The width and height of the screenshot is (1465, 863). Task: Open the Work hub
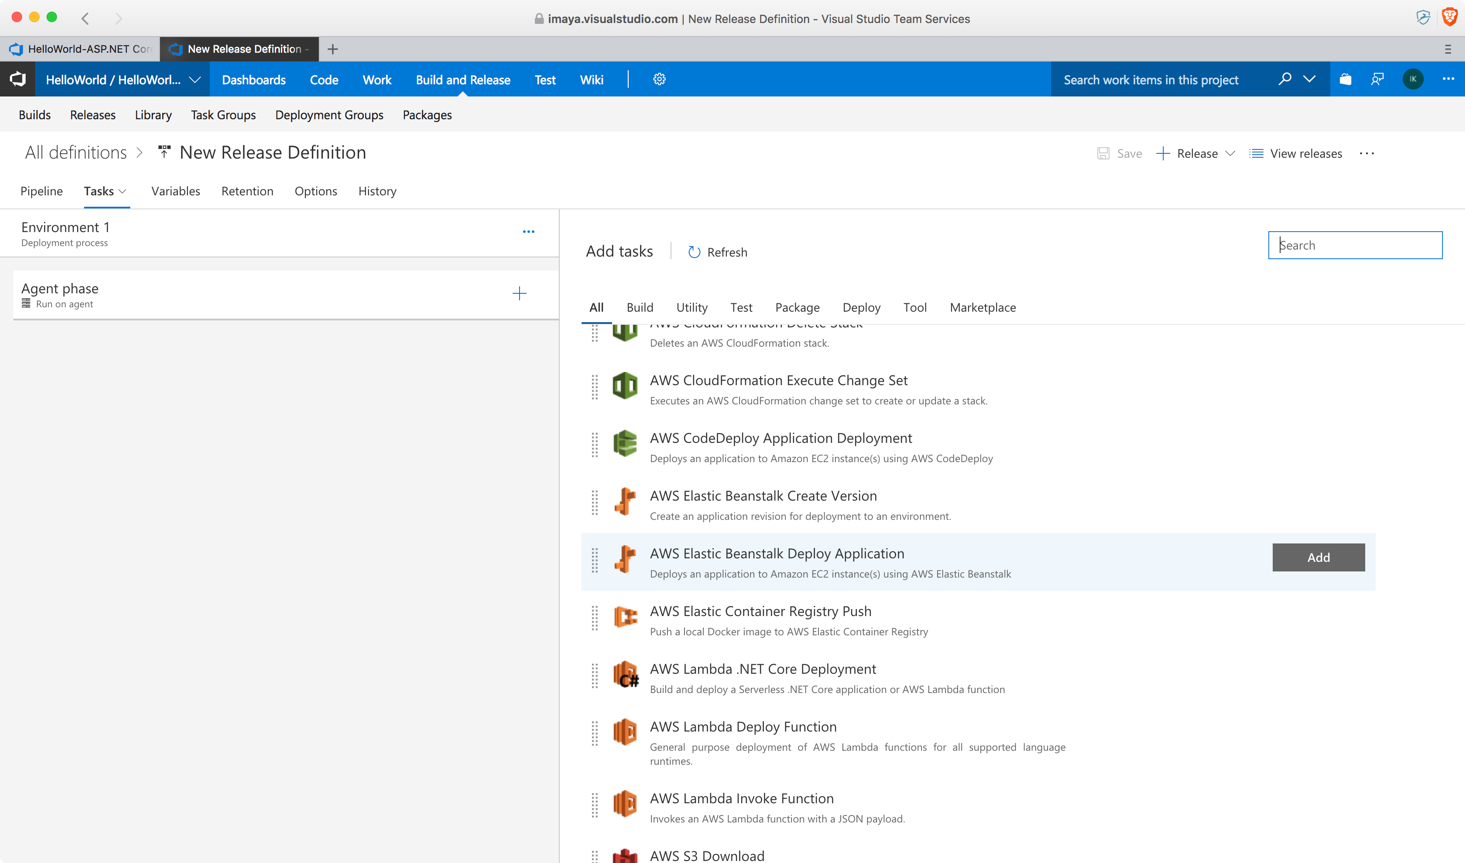pyautogui.click(x=377, y=80)
